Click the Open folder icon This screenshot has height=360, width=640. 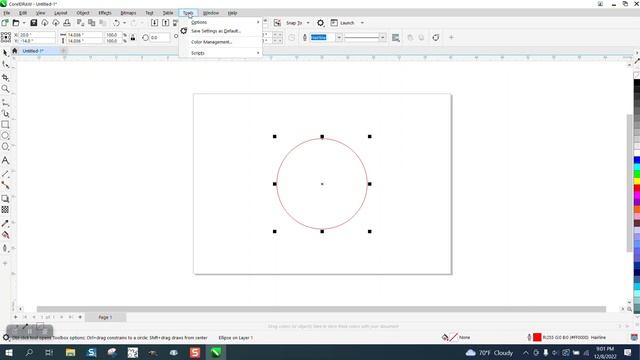coord(16,23)
